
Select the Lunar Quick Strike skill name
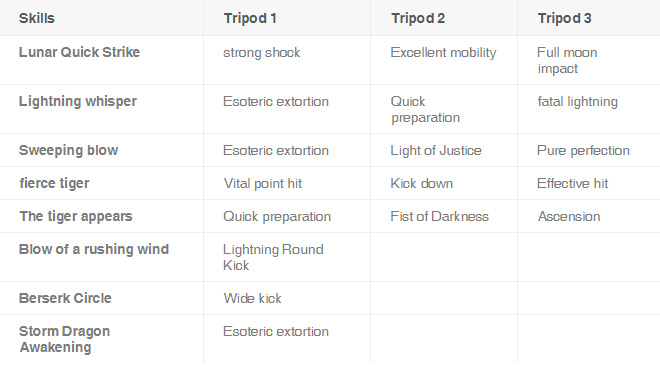pos(79,52)
